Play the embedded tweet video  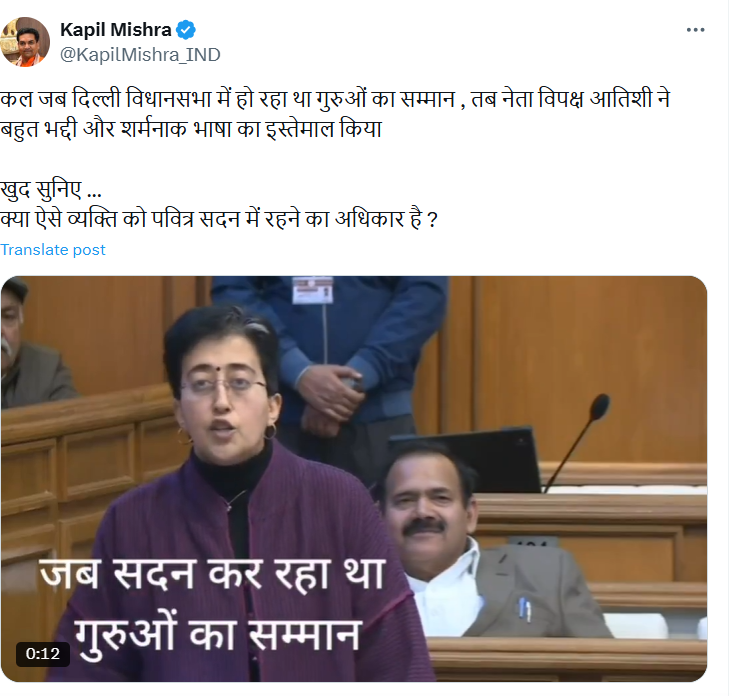[x=354, y=478]
